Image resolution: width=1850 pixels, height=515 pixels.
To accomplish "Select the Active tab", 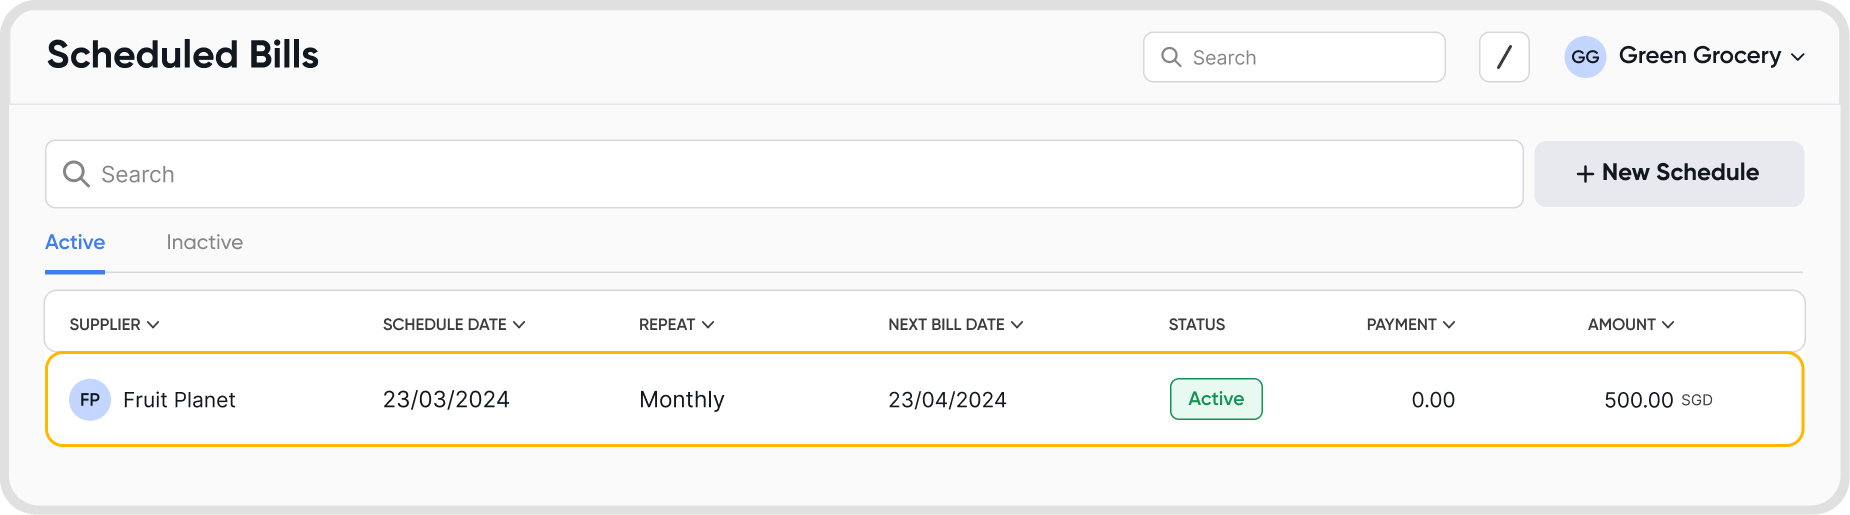I will (75, 243).
